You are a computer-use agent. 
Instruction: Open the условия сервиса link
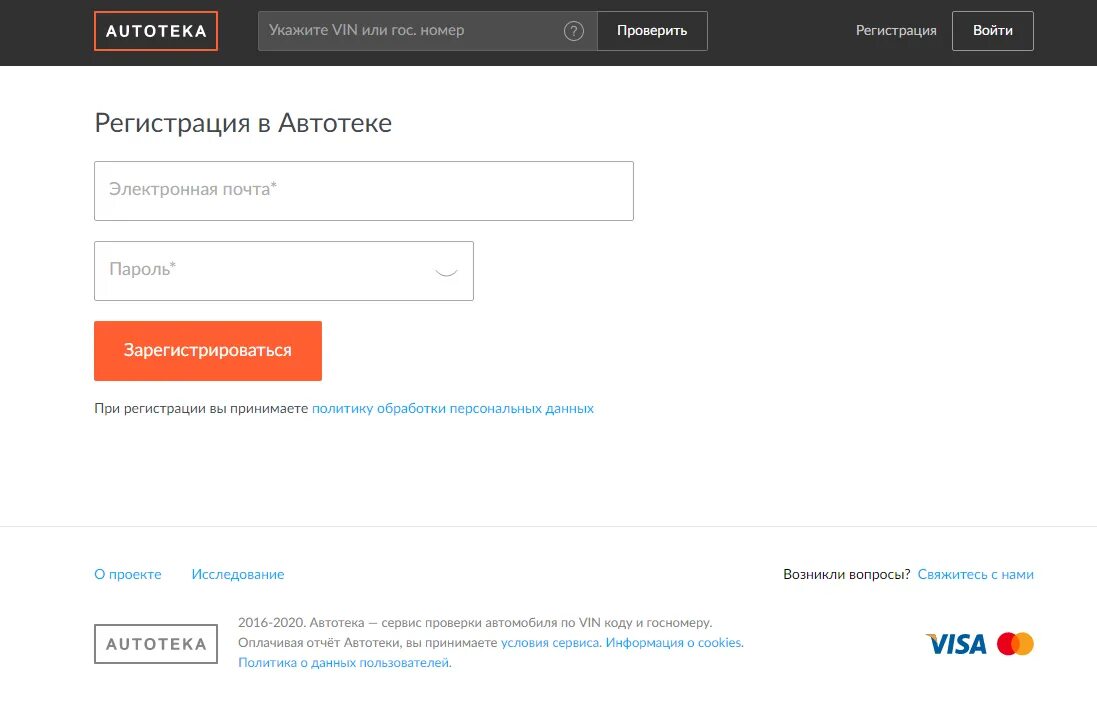(550, 643)
